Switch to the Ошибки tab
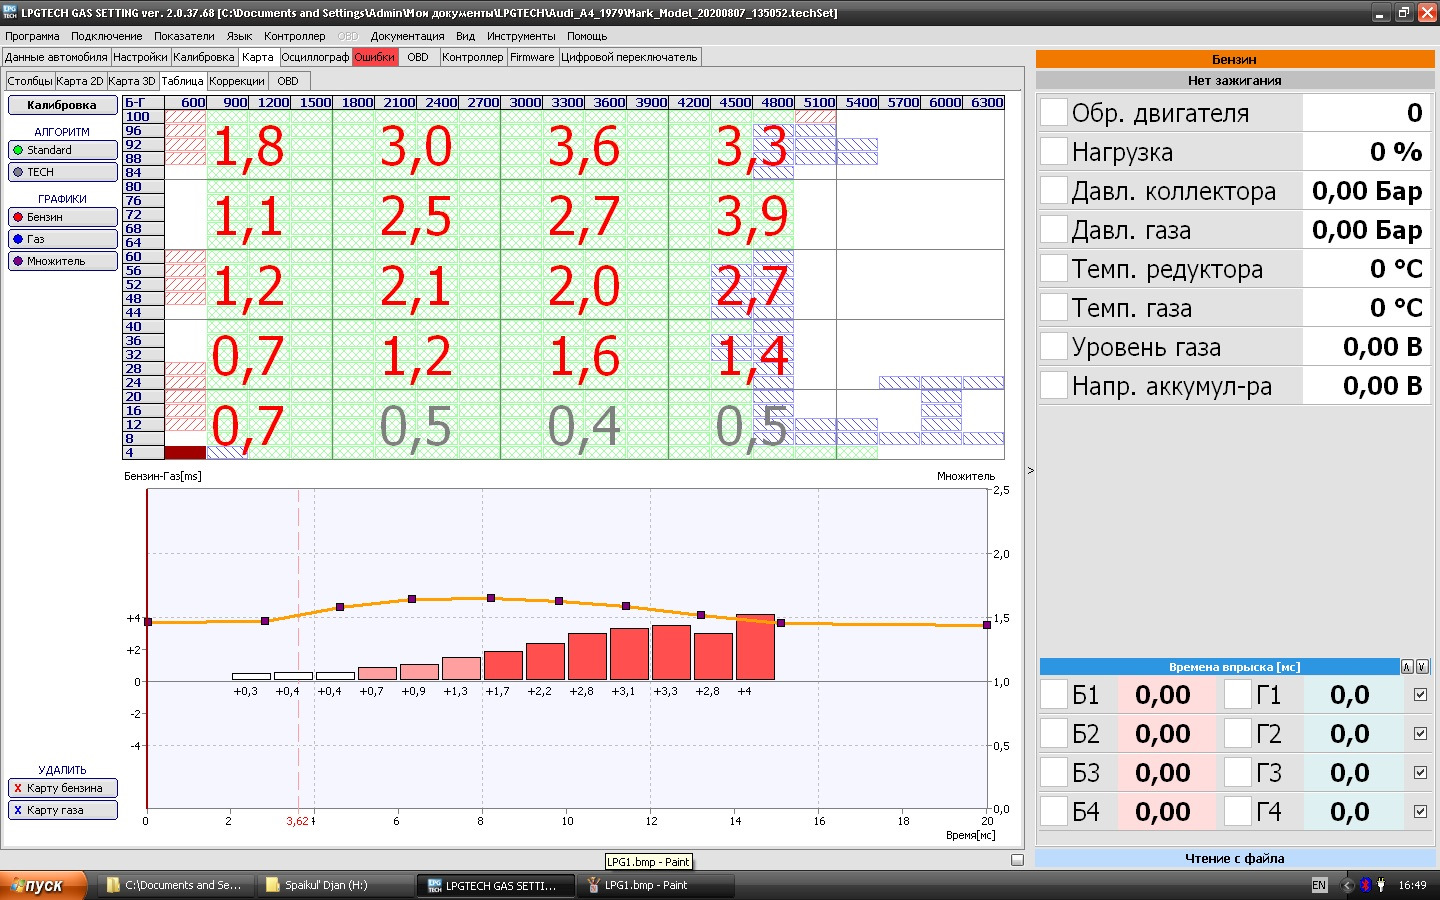This screenshot has width=1440, height=900. tap(375, 57)
